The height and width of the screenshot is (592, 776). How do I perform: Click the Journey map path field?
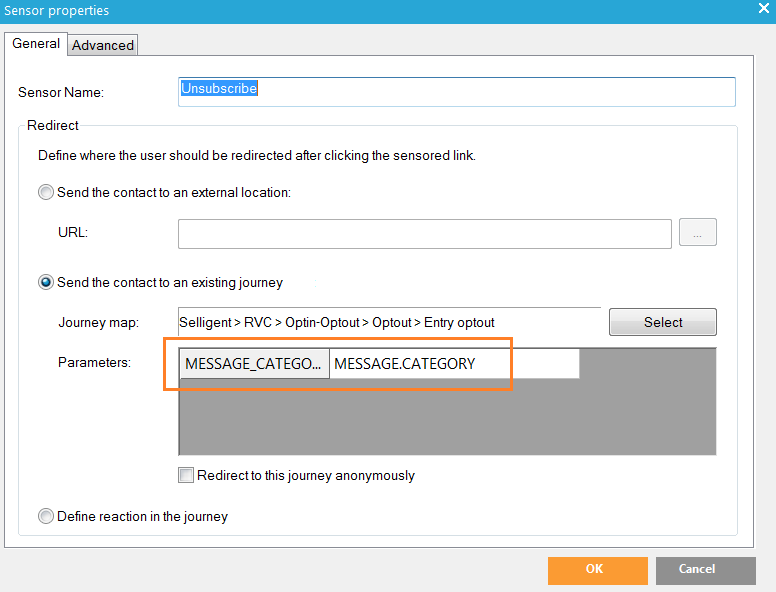[x=388, y=322]
